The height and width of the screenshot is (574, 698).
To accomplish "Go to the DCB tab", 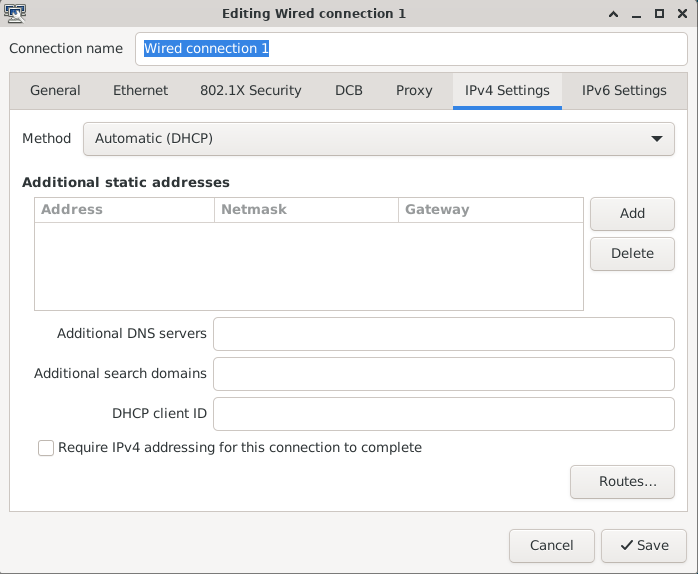I will pos(349,90).
